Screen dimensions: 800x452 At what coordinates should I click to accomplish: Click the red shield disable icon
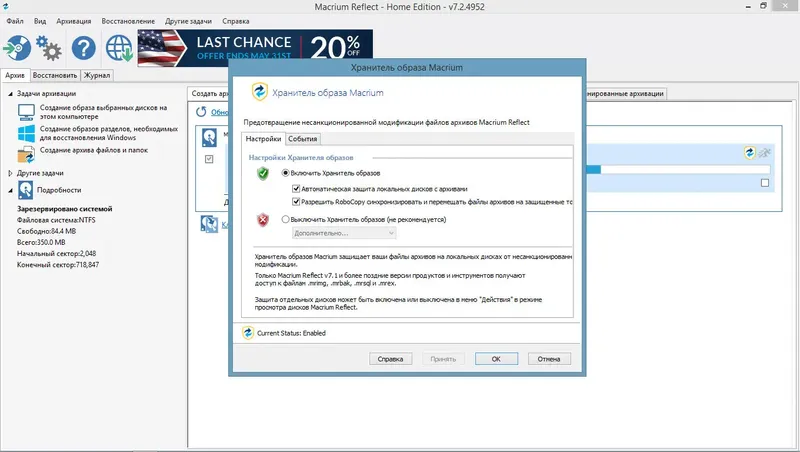[263, 220]
